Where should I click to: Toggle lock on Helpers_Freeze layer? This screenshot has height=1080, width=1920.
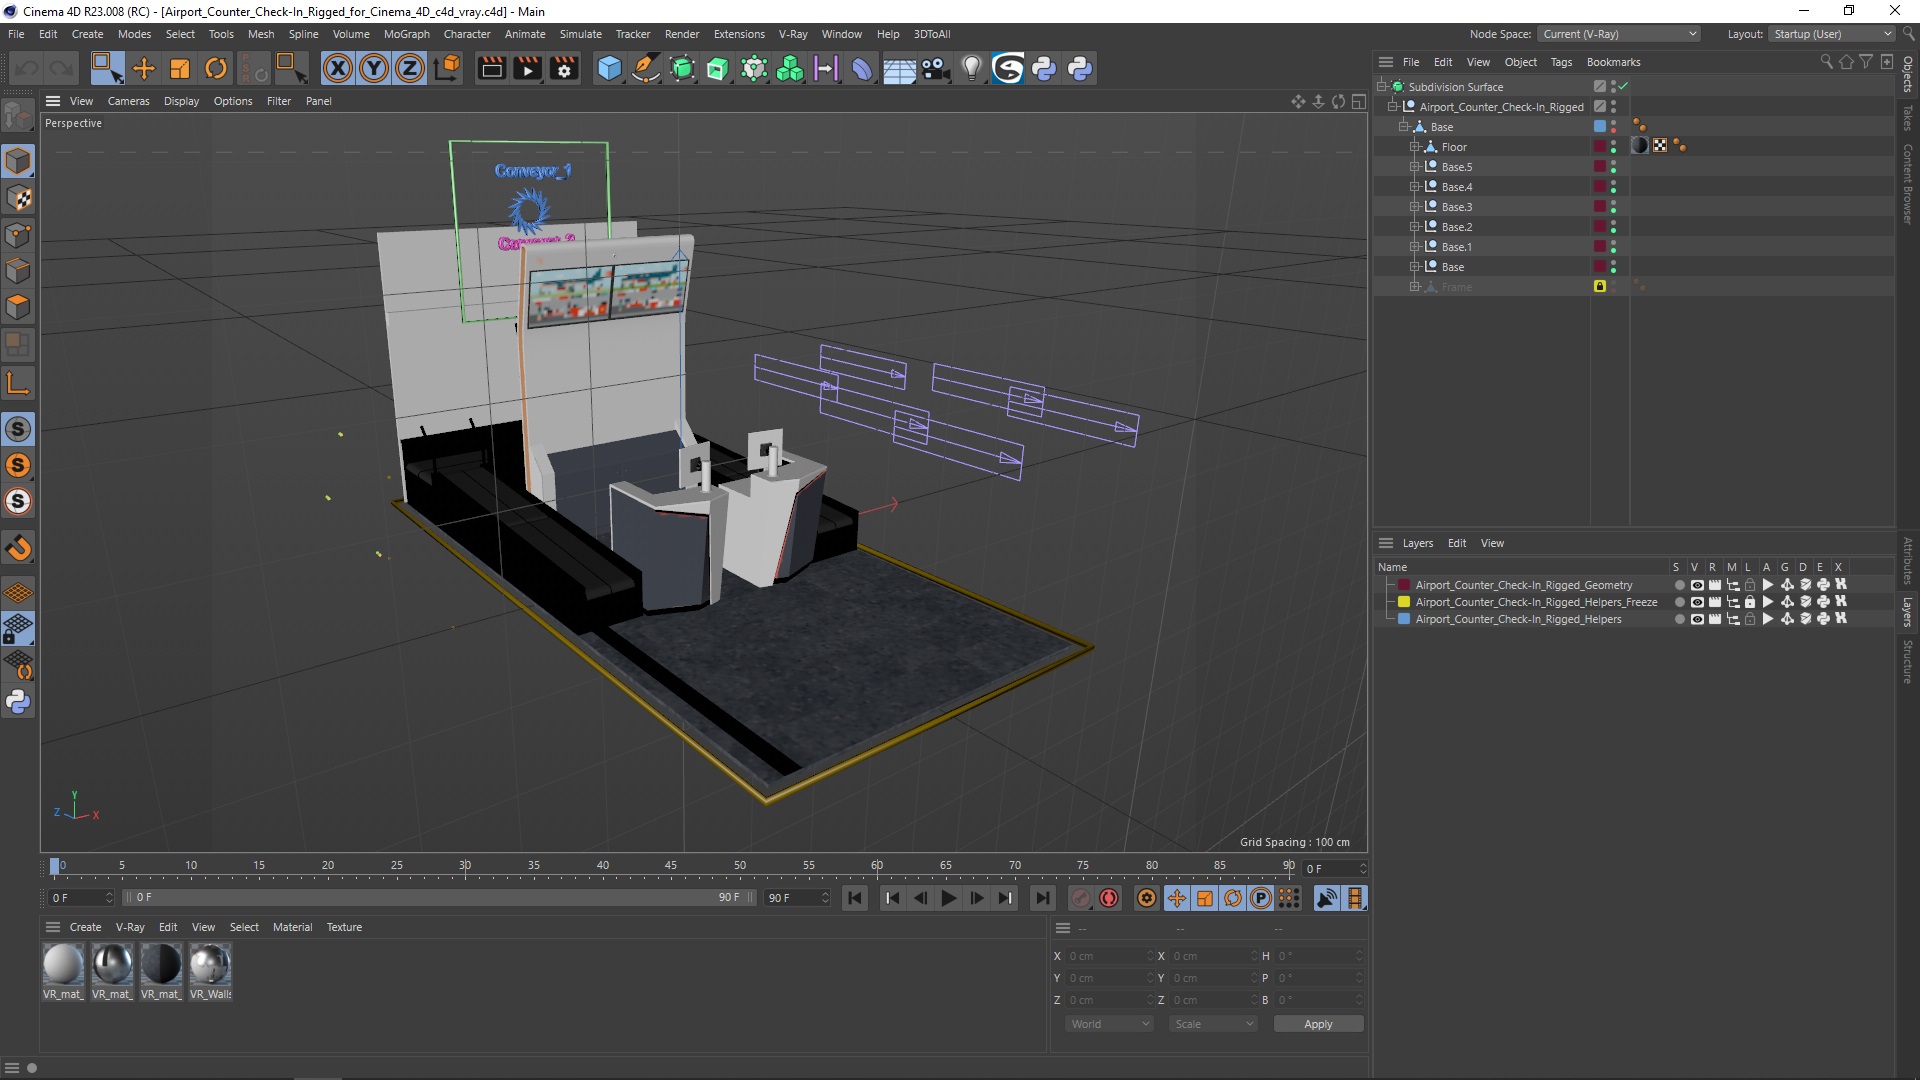[x=1750, y=602]
